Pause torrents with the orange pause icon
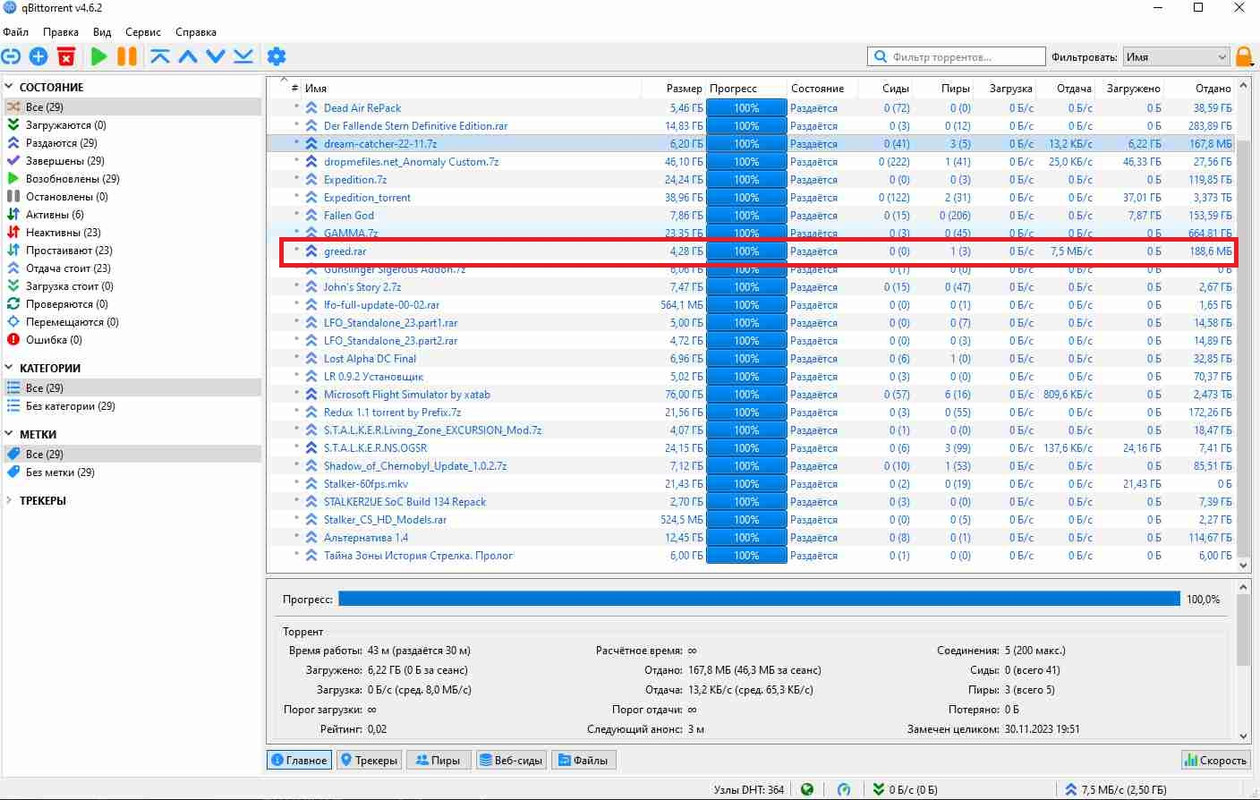 click(127, 57)
